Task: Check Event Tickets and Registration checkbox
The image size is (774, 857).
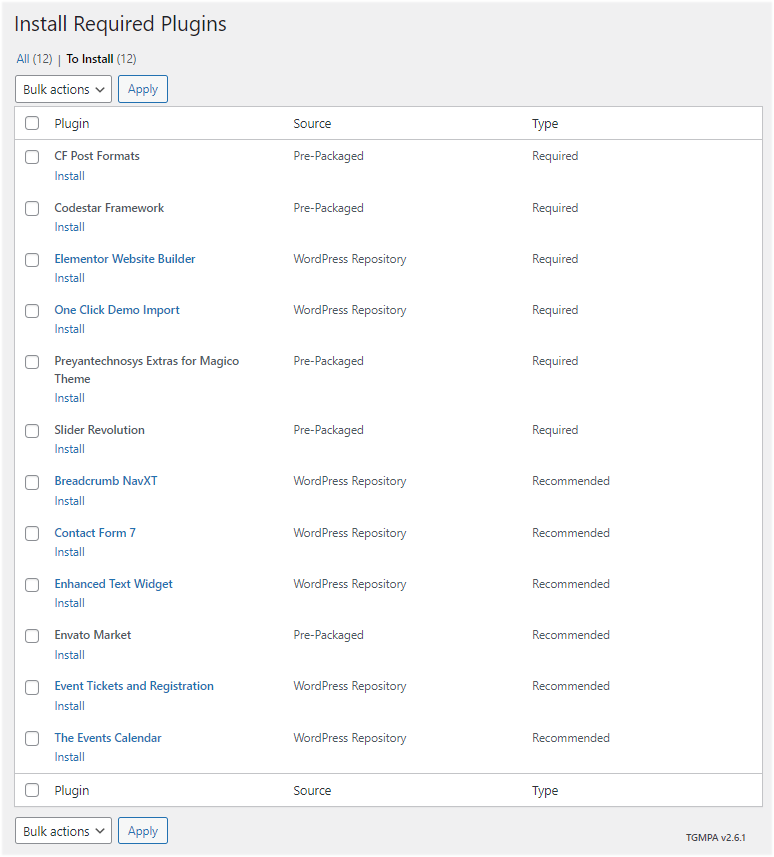Action: (32, 687)
